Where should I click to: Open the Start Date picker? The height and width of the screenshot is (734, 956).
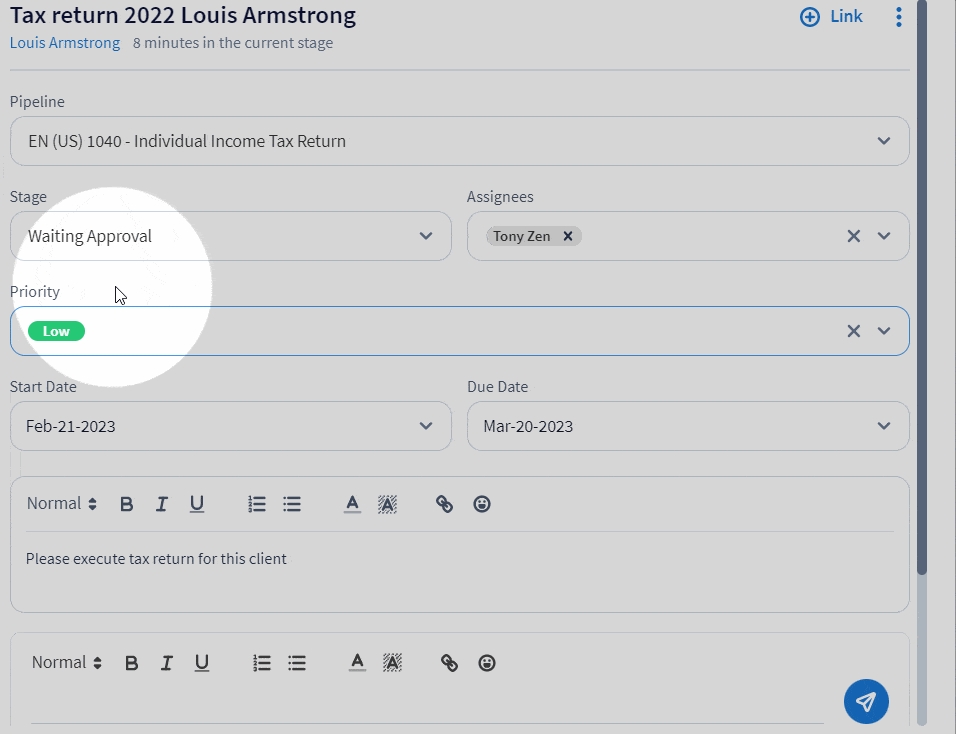click(x=425, y=426)
